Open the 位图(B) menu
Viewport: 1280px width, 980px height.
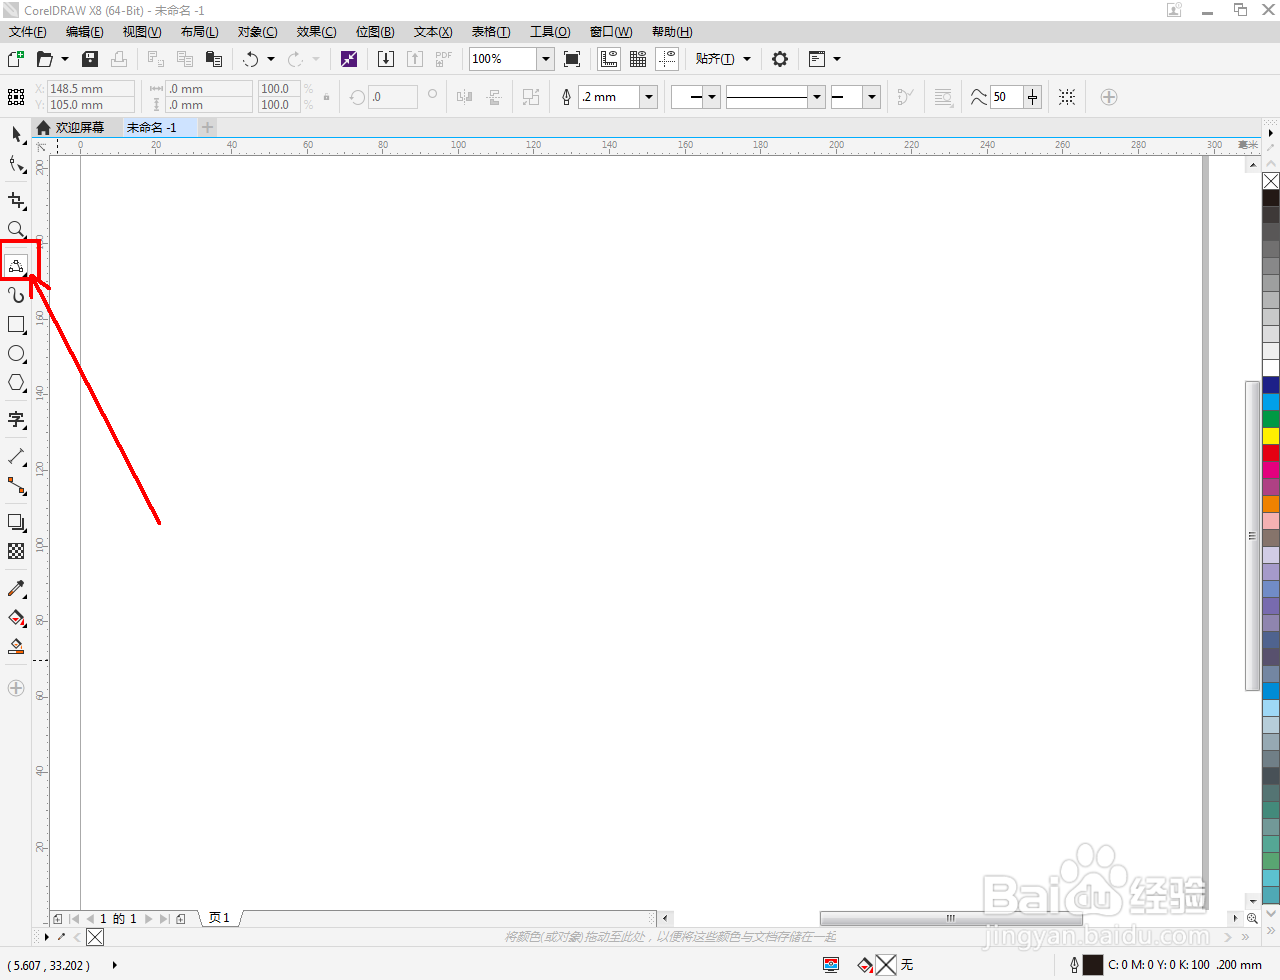[375, 32]
